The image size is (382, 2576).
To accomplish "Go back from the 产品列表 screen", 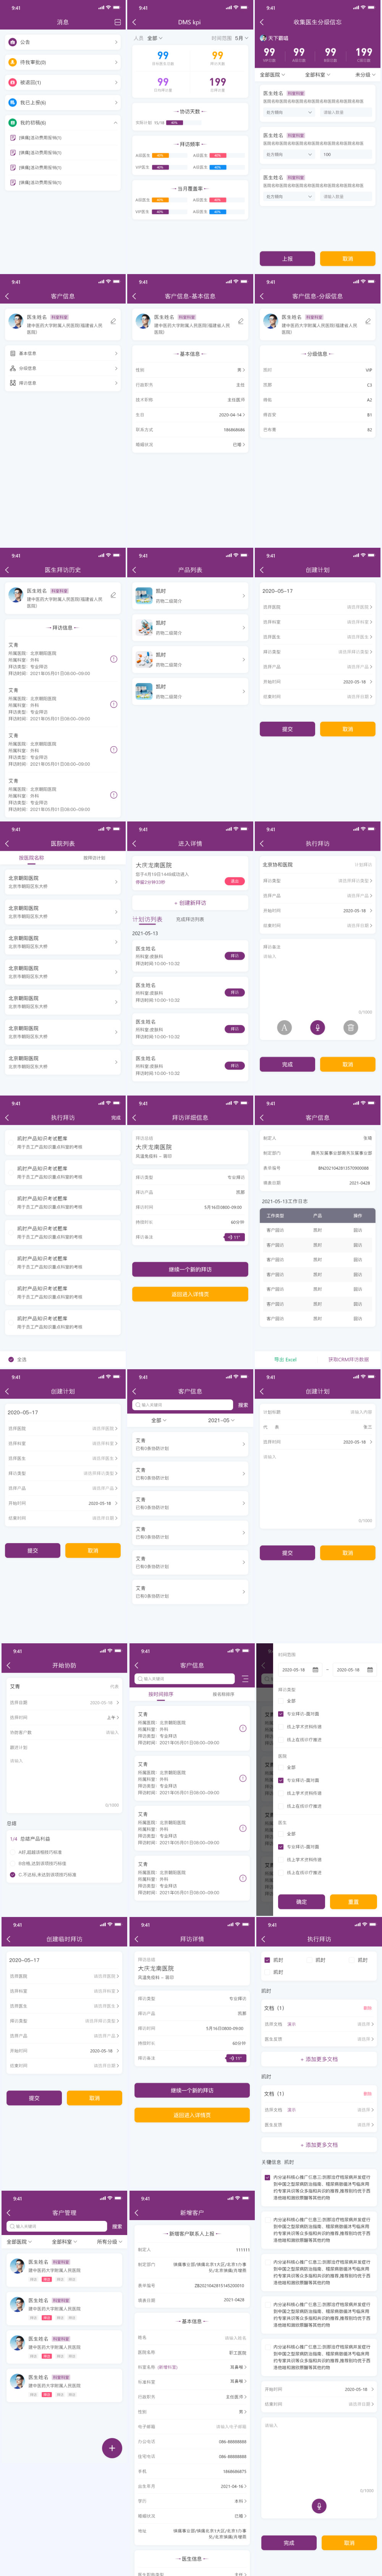I will (134, 570).
